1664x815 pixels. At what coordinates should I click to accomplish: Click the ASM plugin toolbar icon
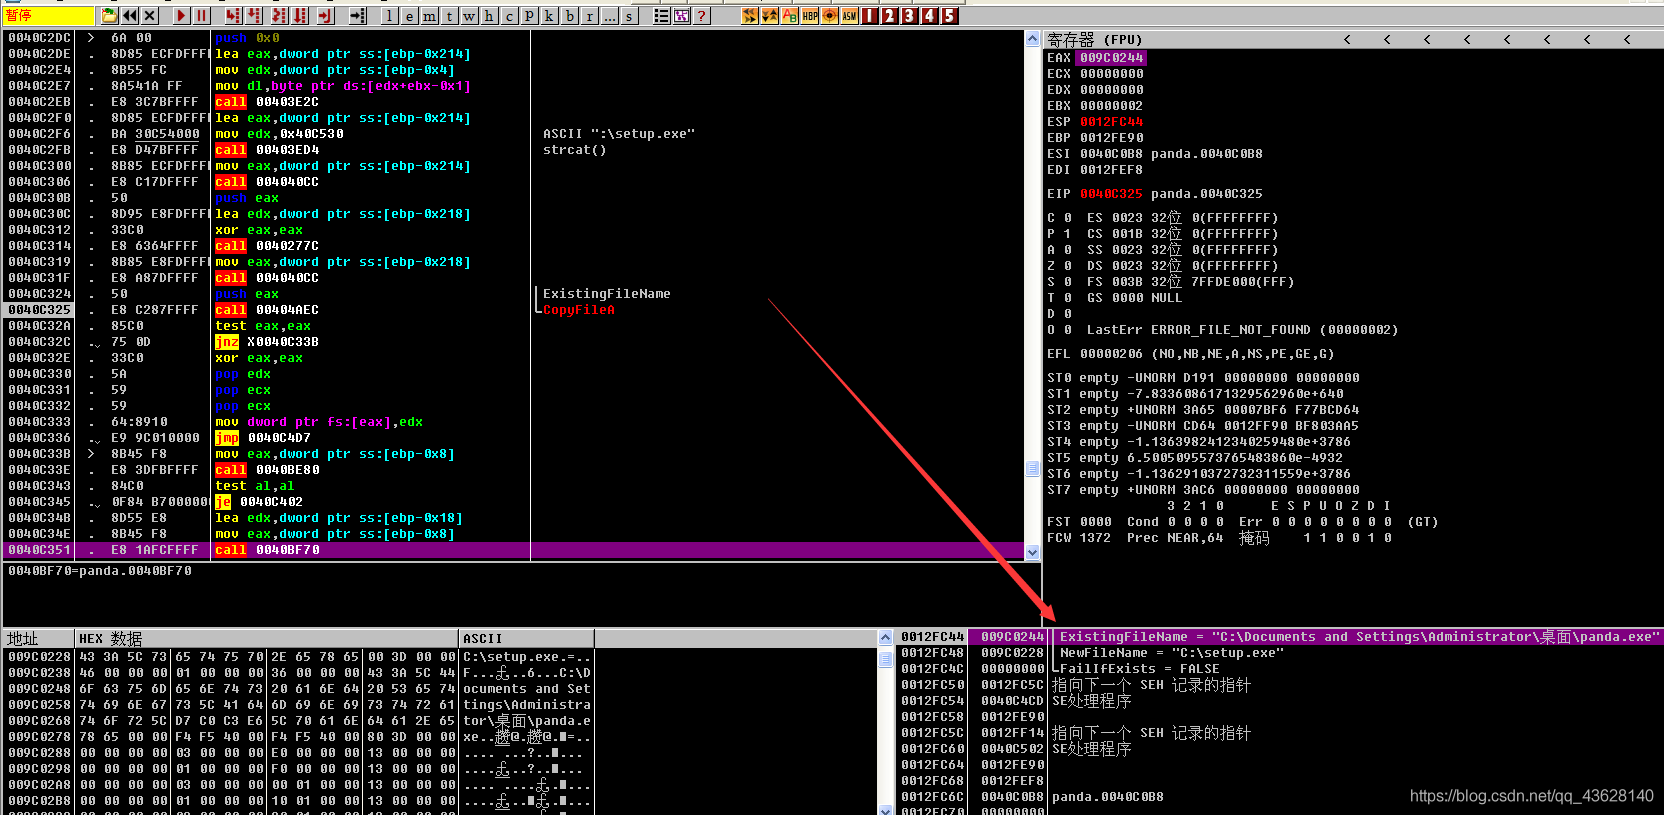coord(850,16)
